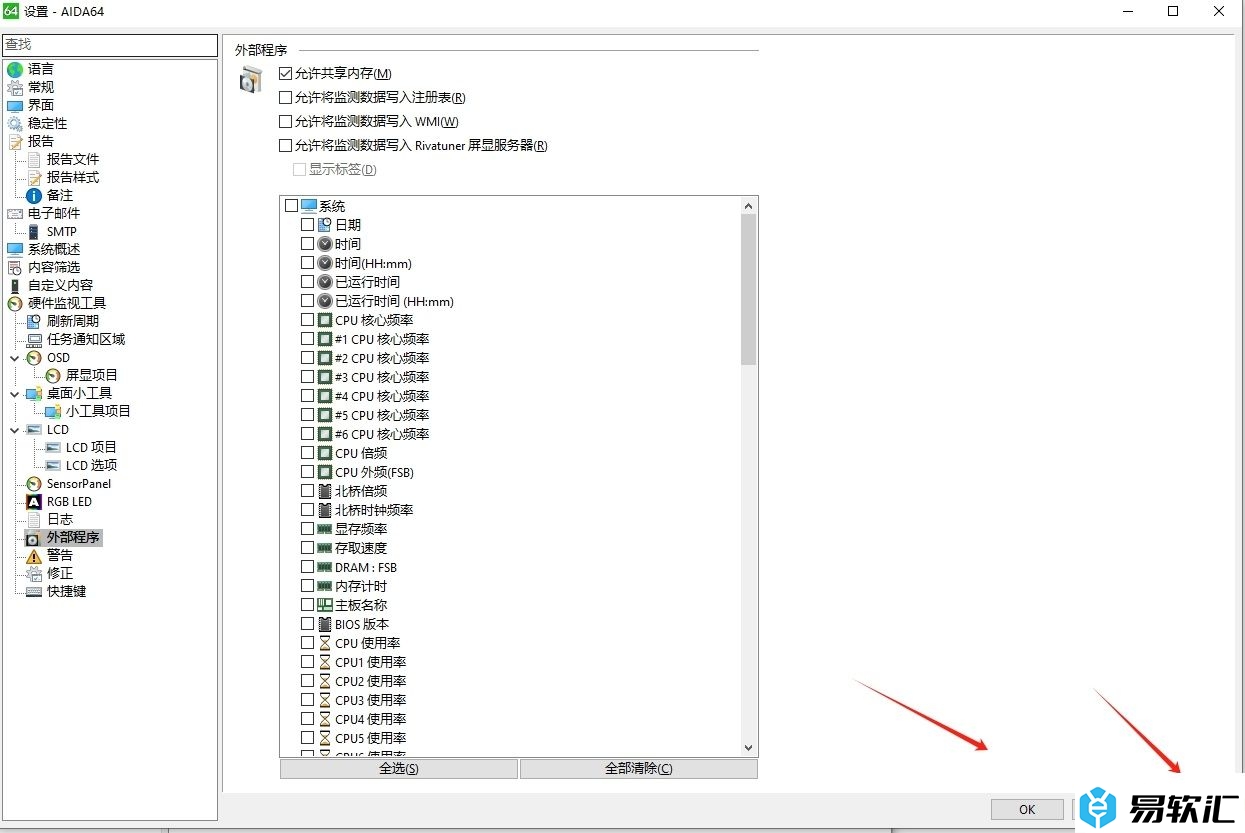Screen dimensions: 1245x833
Task: Go to LCD 选项 page
Action: [91, 465]
